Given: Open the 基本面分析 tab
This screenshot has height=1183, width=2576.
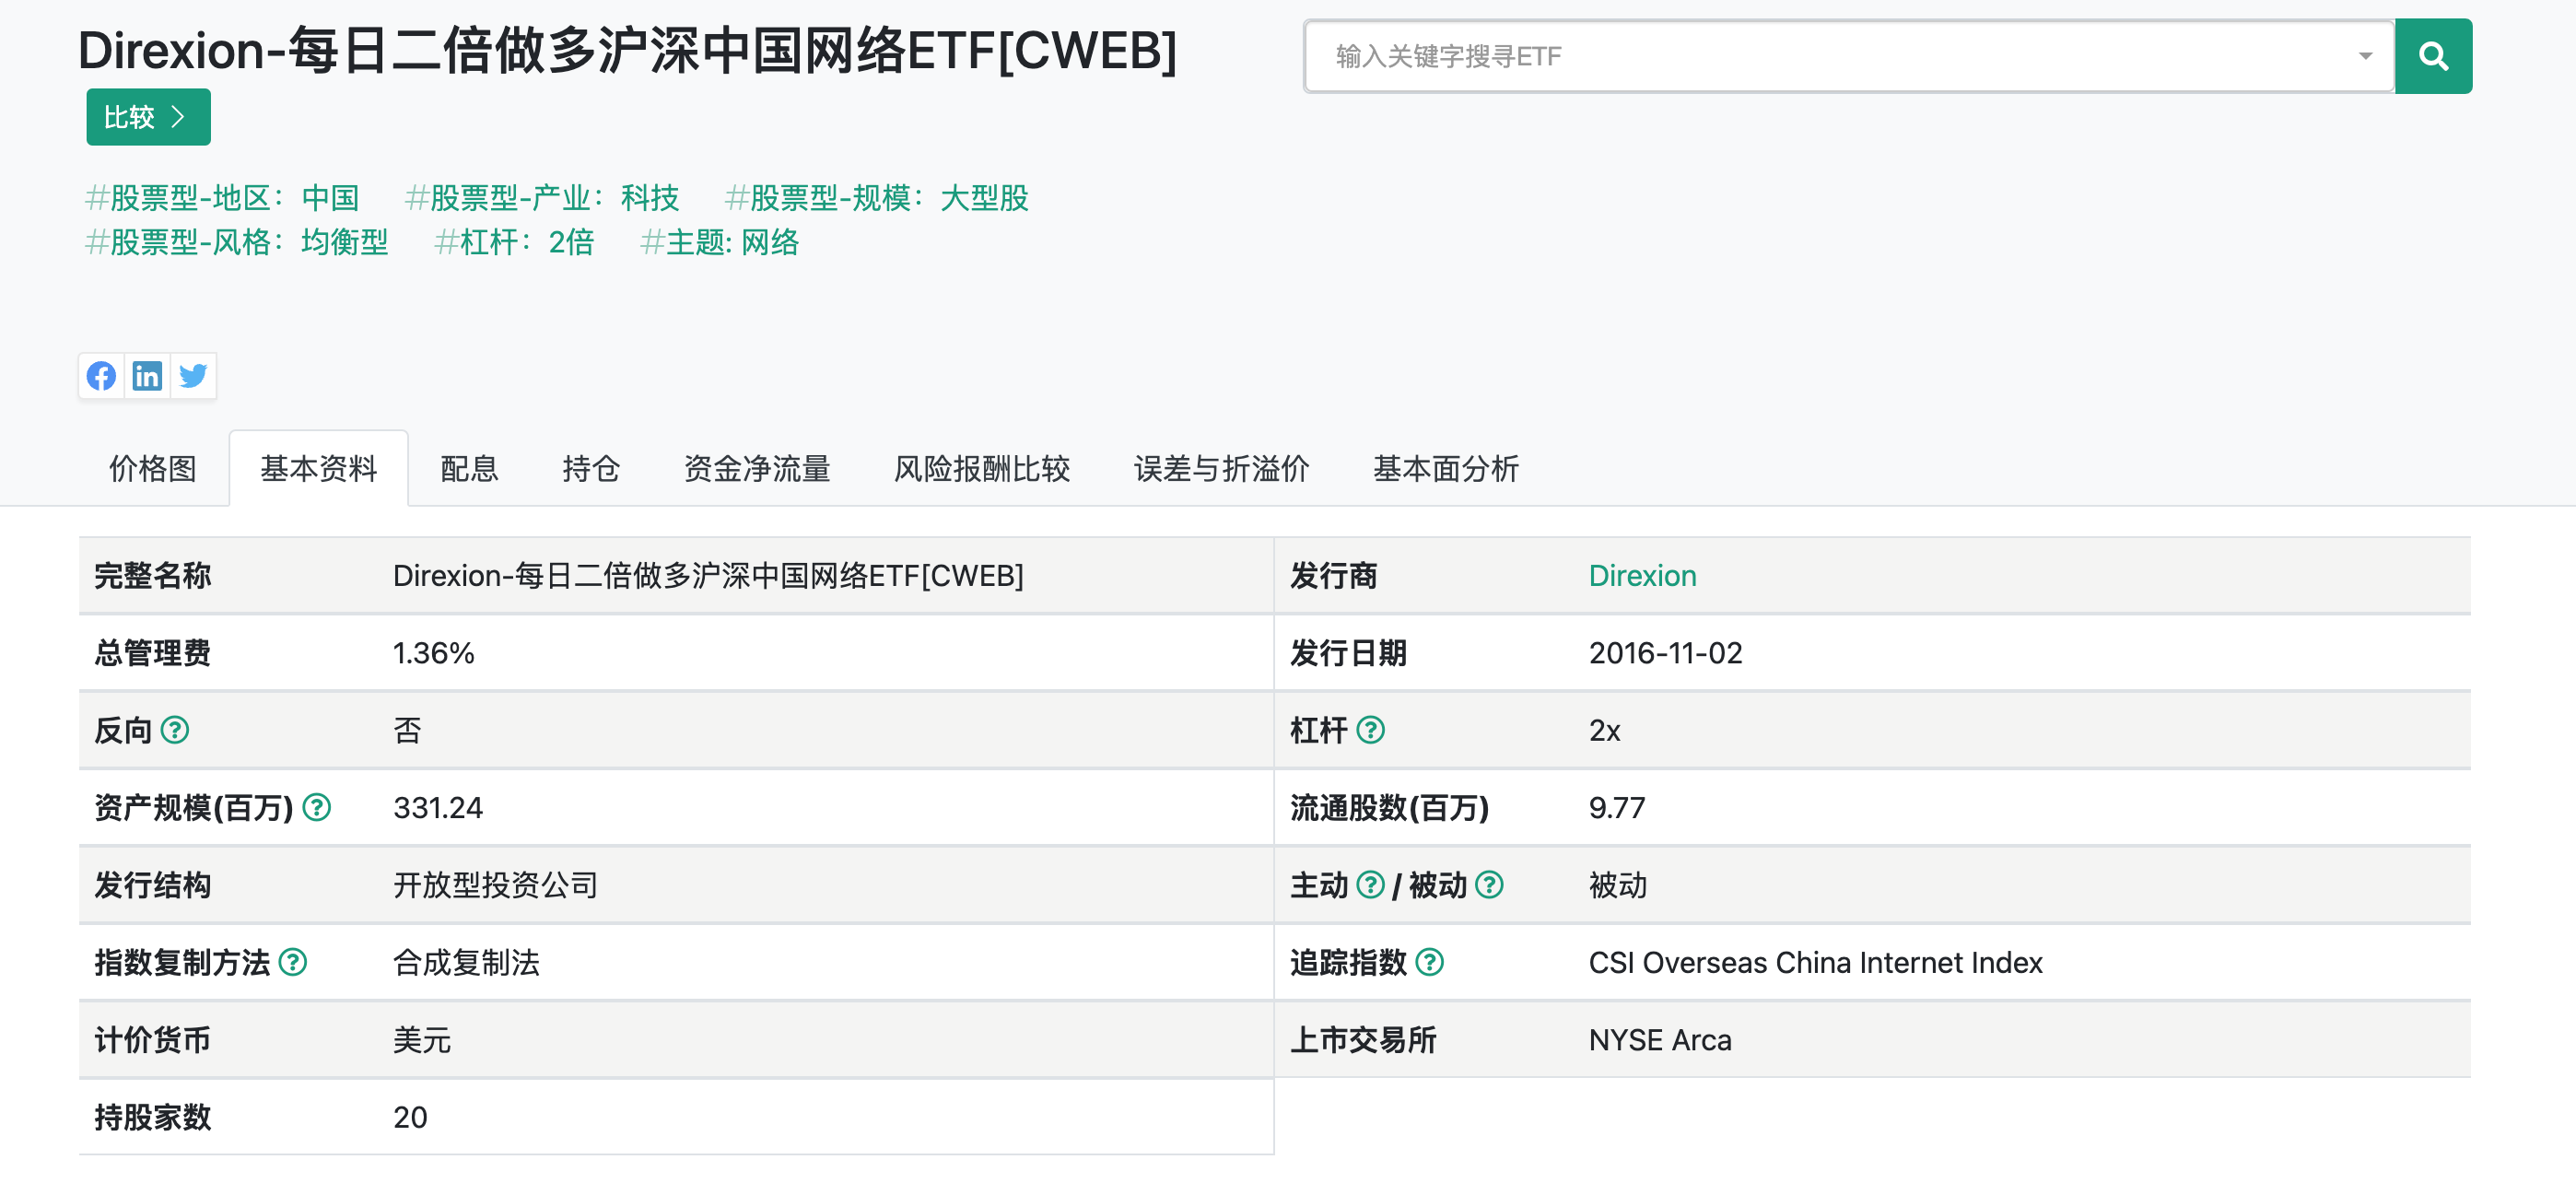Looking at the screenshot, I should pos(1446,468).
